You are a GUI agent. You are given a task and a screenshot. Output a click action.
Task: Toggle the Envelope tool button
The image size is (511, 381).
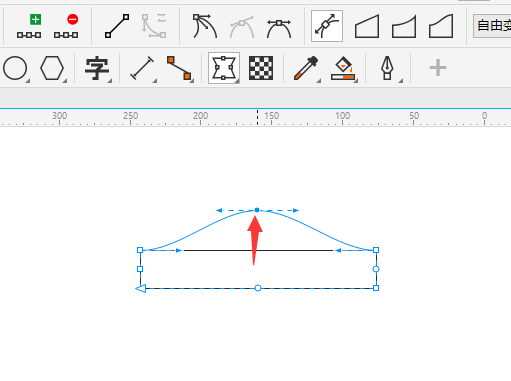click(224, 68)
